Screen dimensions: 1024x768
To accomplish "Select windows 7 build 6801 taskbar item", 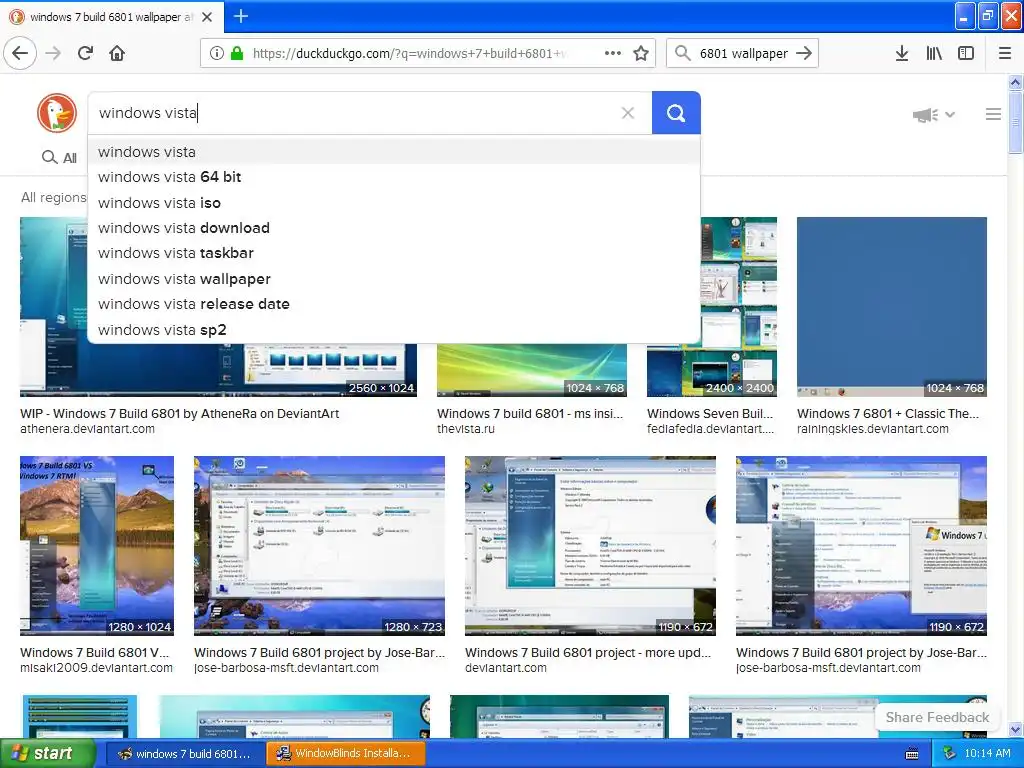I will 185,754.
